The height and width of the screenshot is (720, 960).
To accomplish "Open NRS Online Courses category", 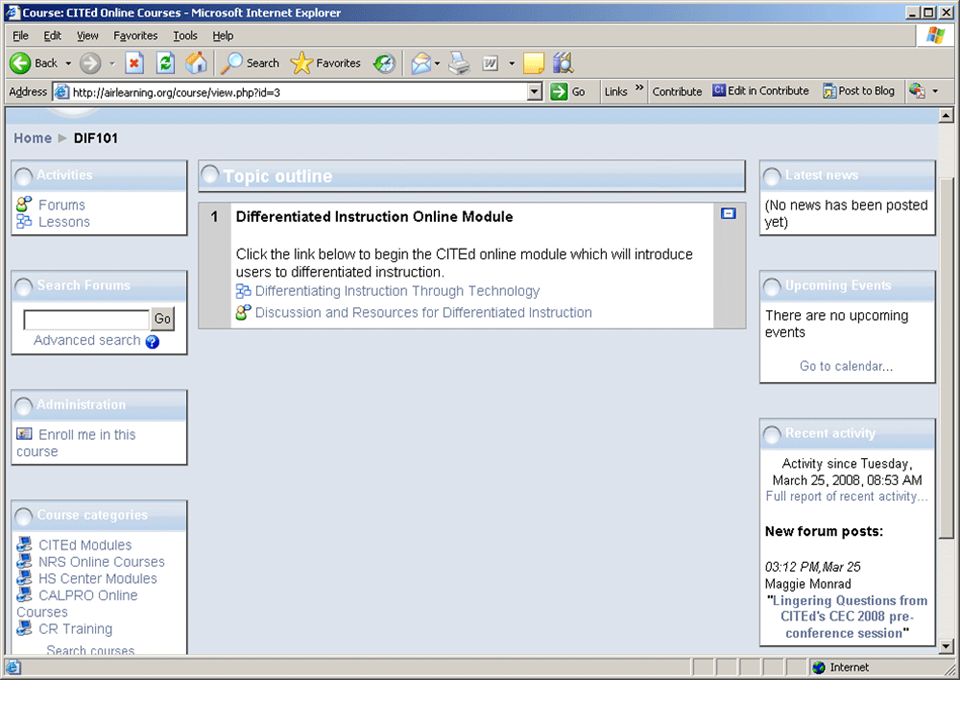I will coord(101,562).
